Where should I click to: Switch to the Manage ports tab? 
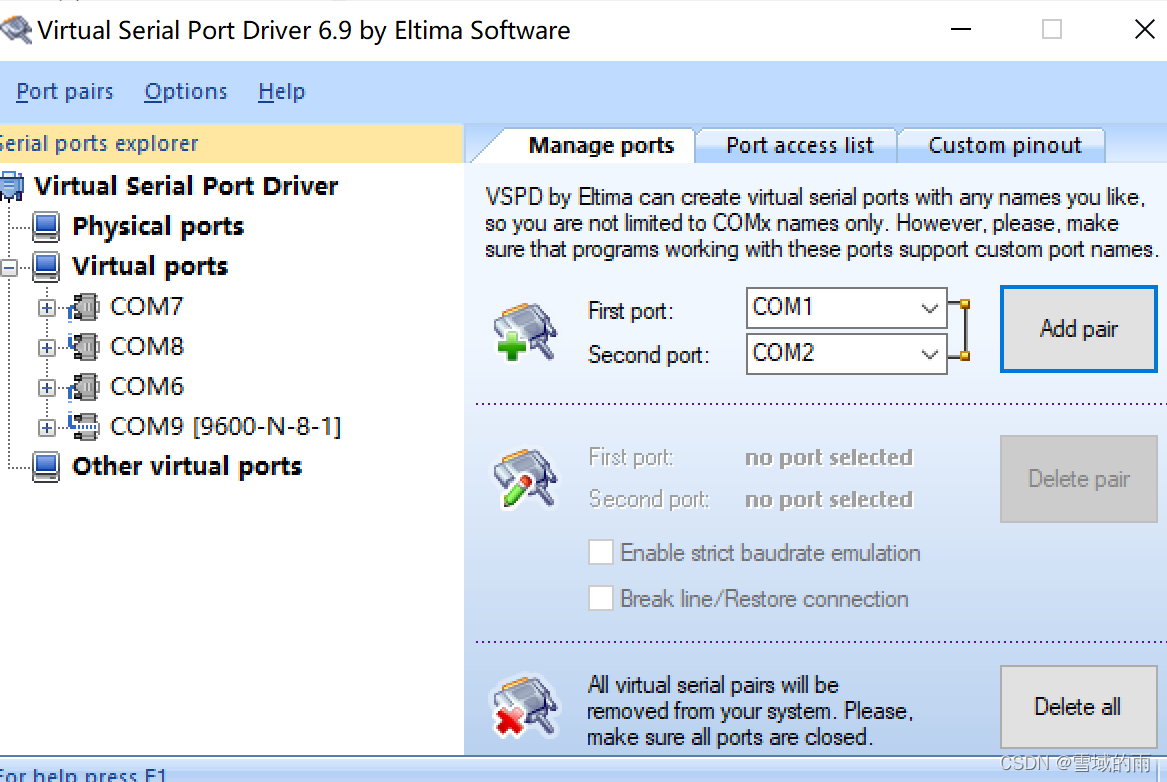pyautogui.click(x=601, y=145)
